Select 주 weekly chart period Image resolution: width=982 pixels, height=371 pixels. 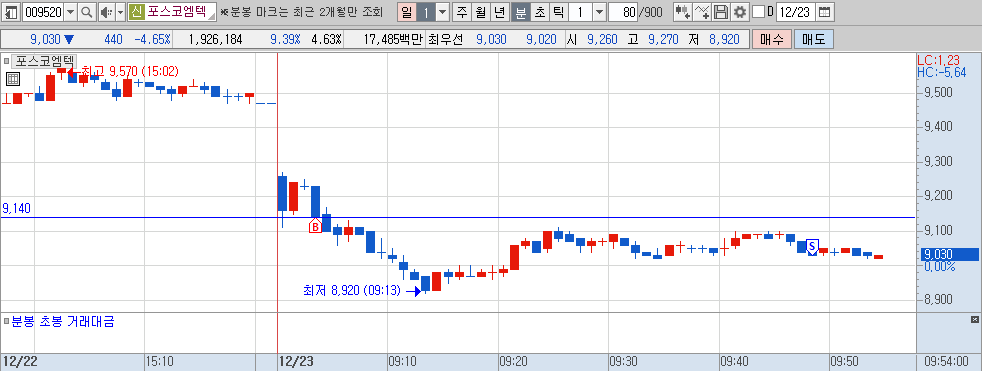(x=462, y=11)
